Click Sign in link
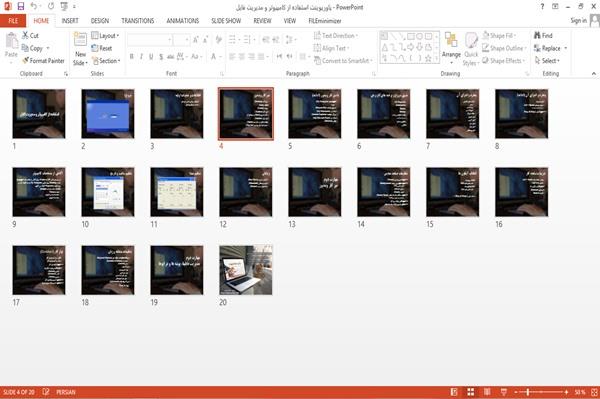This screenshot has height=399, width=600. tap(578, 20)
